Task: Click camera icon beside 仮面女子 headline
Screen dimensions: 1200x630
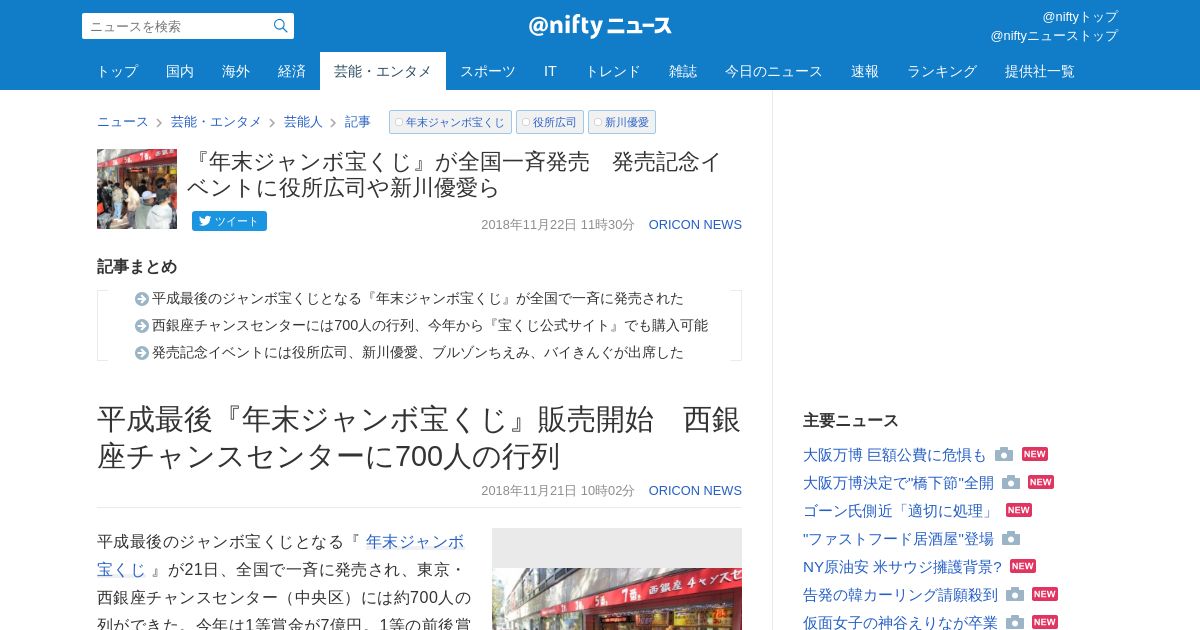Action: [1015, 622]
